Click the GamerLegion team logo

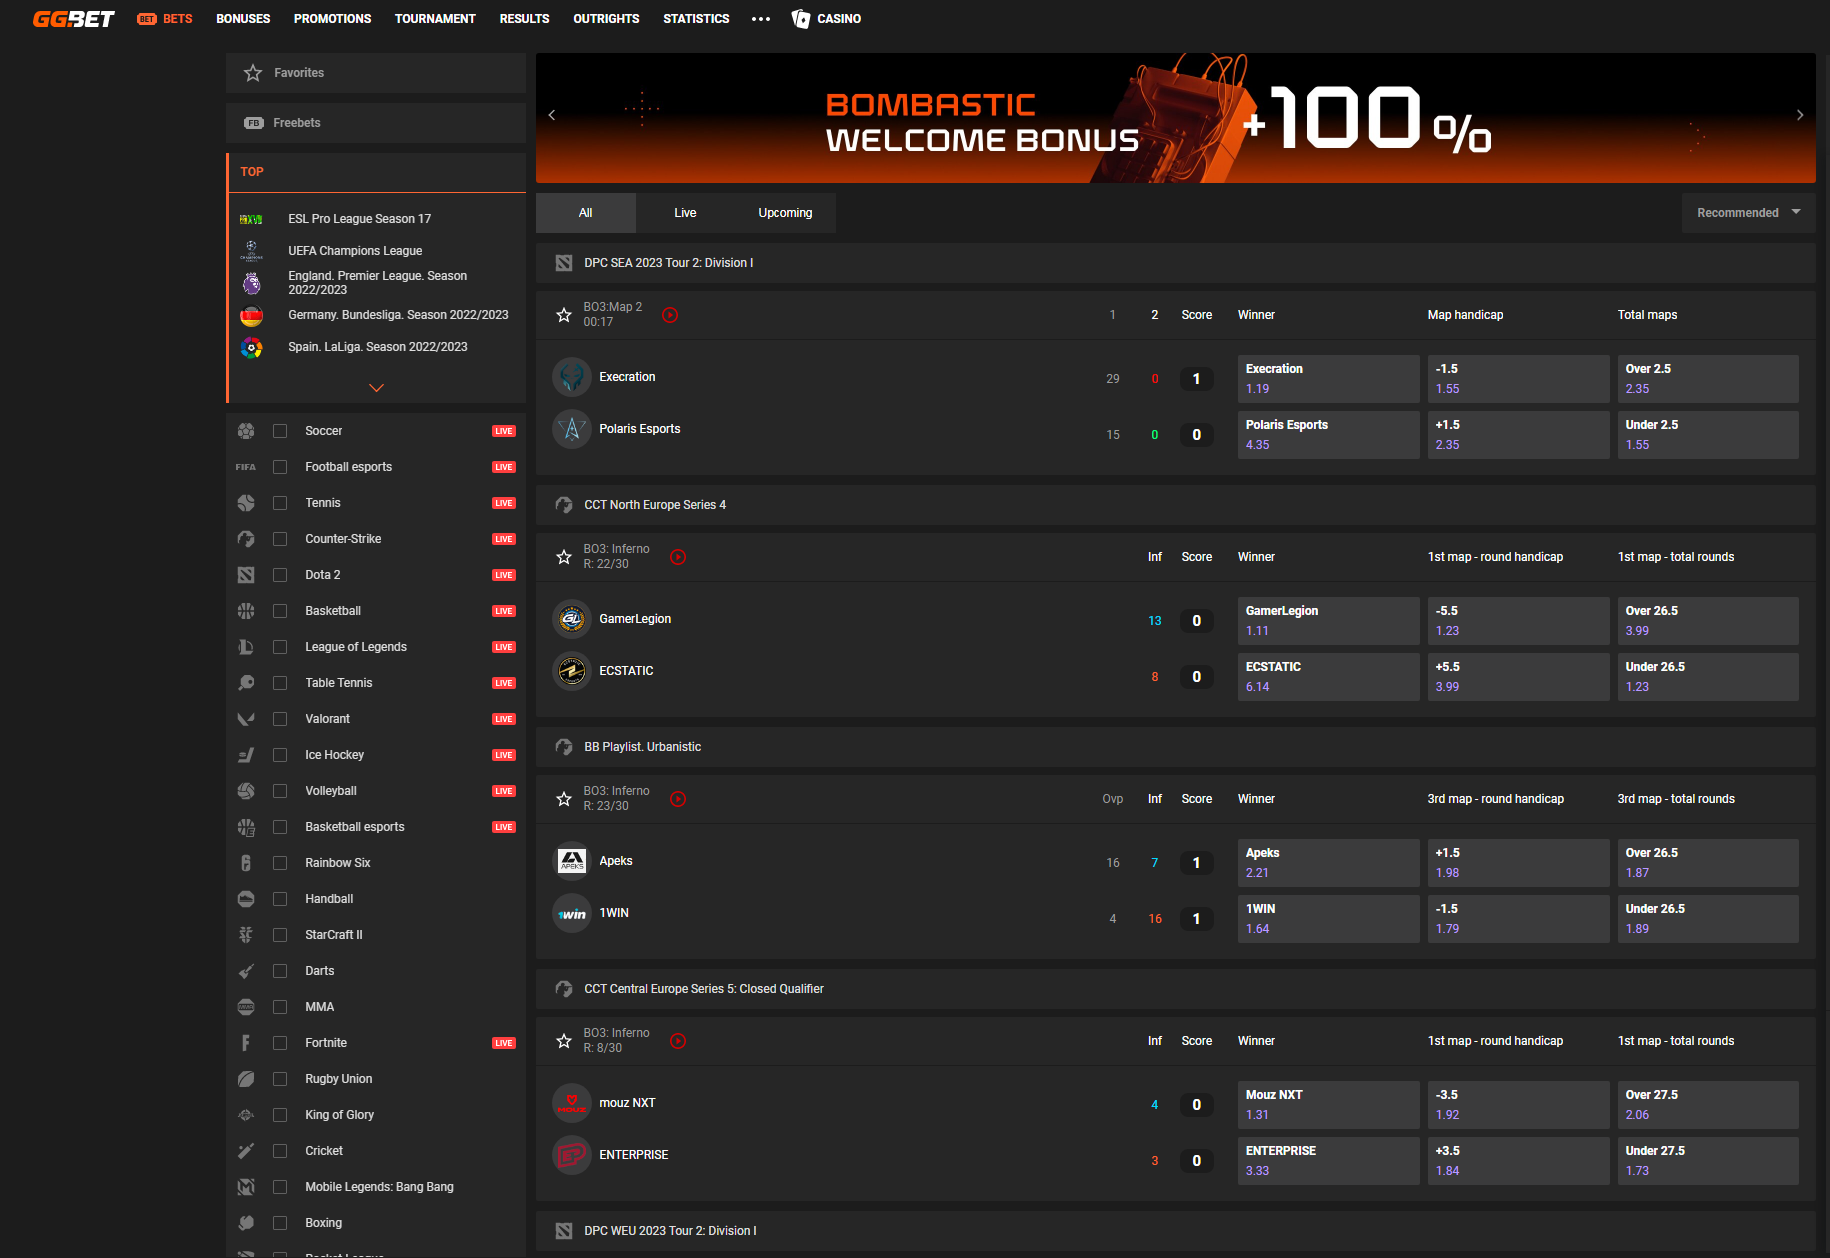[572, 619]
